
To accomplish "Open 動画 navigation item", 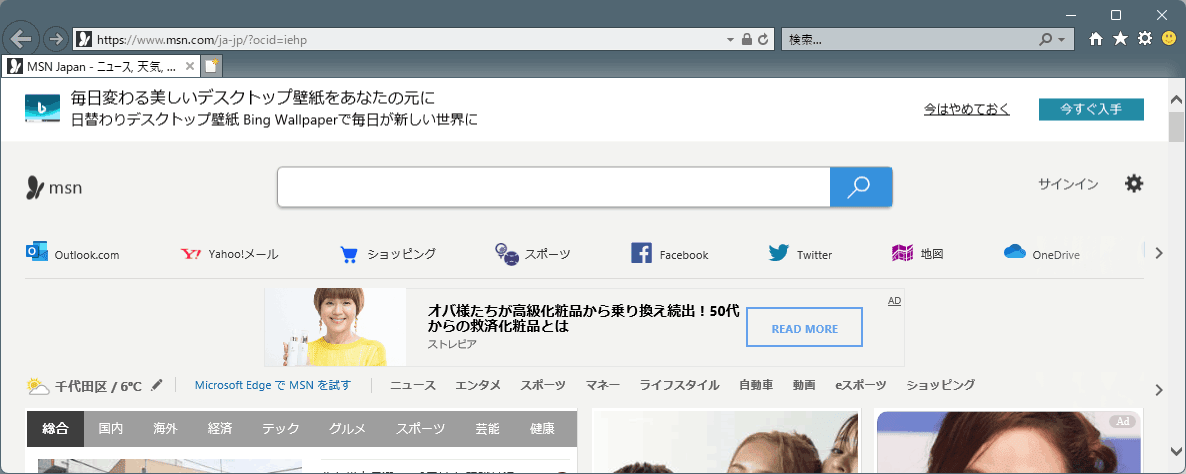I will point(804,386).
